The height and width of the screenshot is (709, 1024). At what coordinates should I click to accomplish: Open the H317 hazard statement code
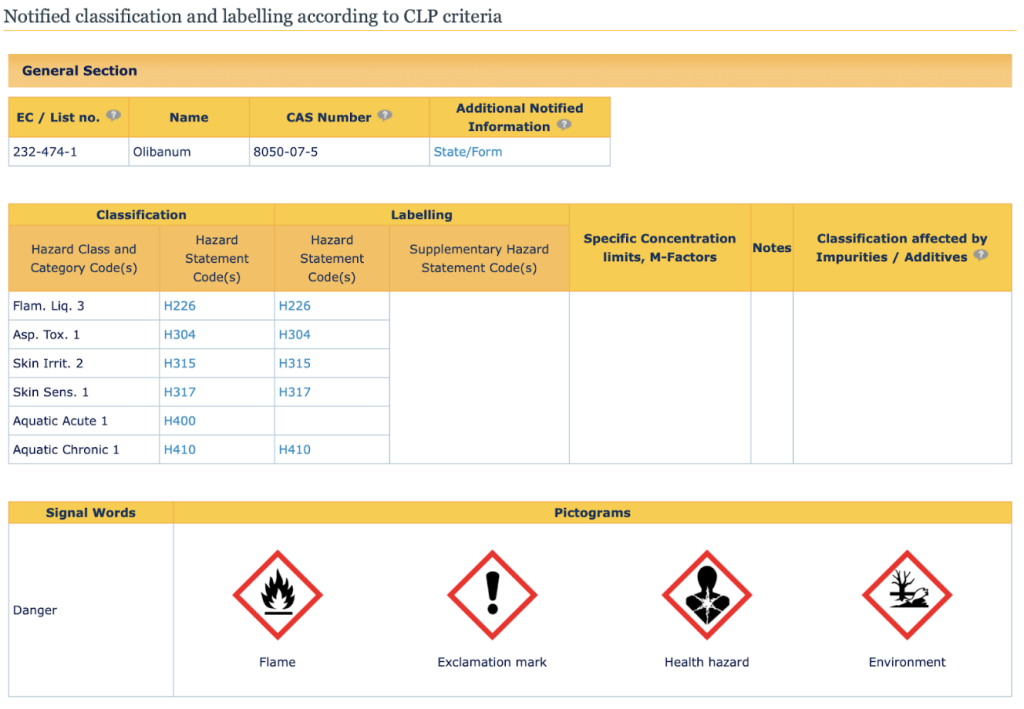(179, 391)
